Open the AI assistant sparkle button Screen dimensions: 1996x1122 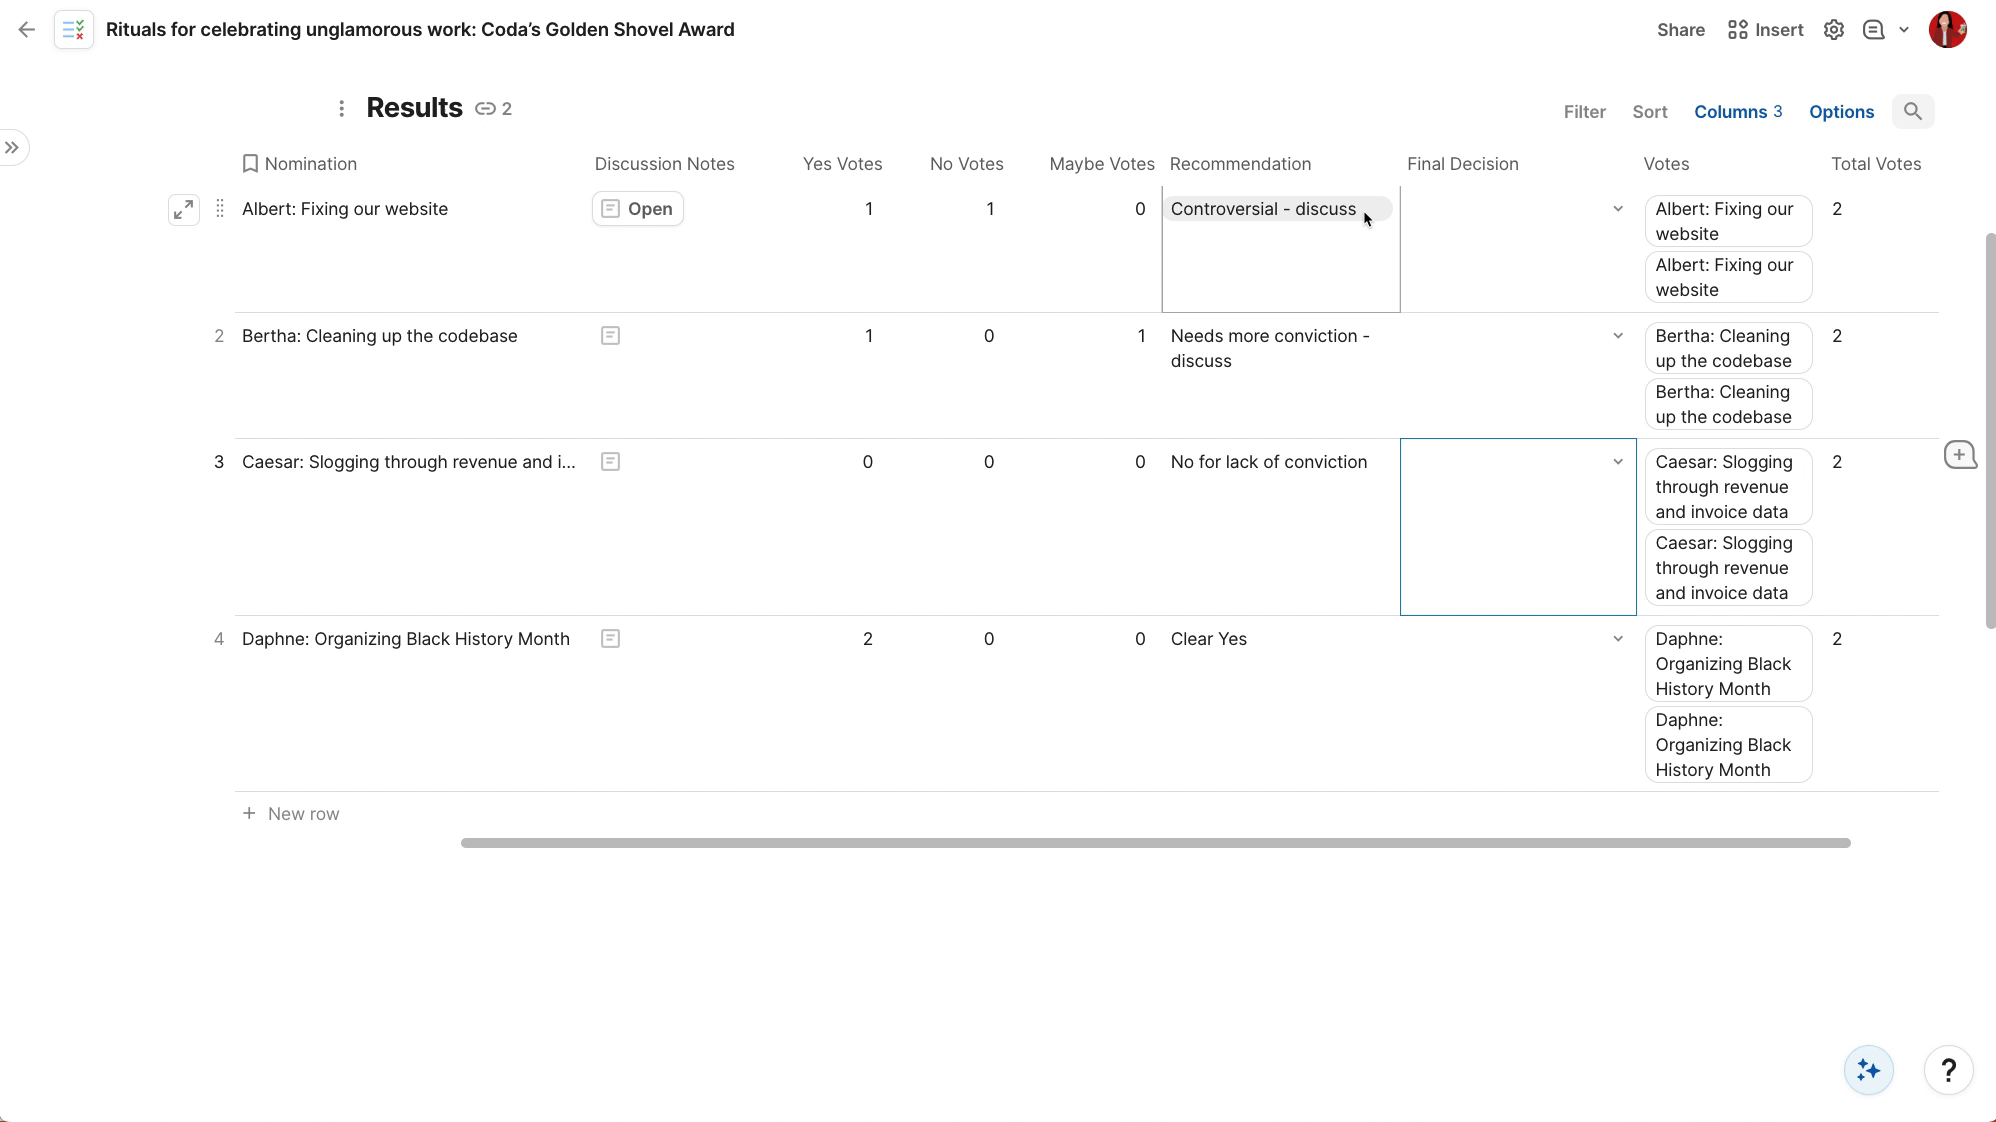pos(1868,1070)
